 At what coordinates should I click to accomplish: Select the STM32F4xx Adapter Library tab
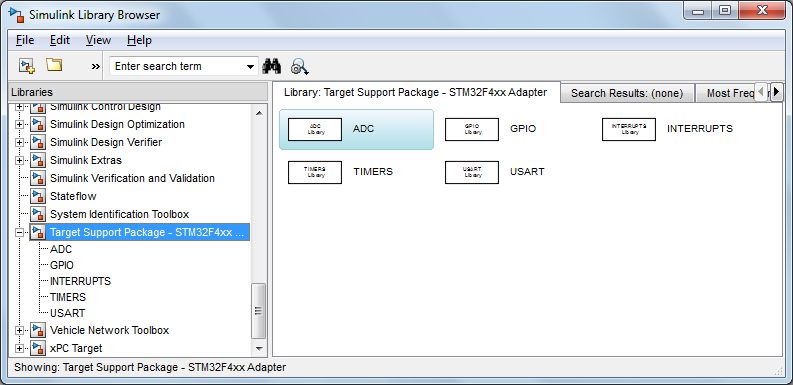point(416,92)
